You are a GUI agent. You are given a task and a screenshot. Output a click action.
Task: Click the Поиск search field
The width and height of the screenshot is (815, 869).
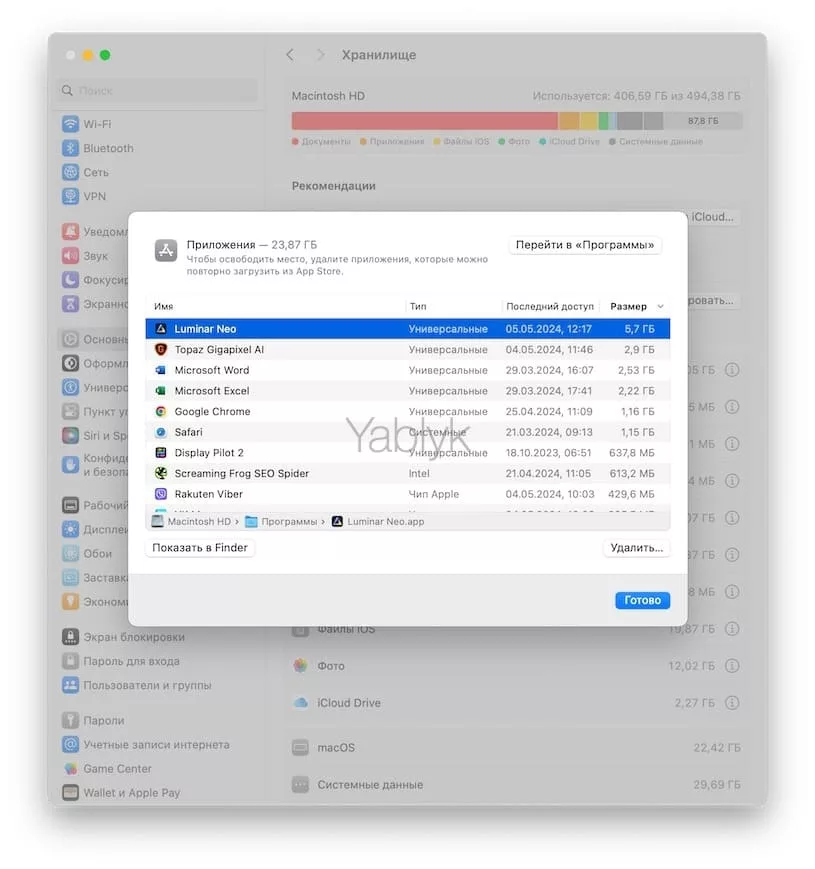click(x=160, y=91)
